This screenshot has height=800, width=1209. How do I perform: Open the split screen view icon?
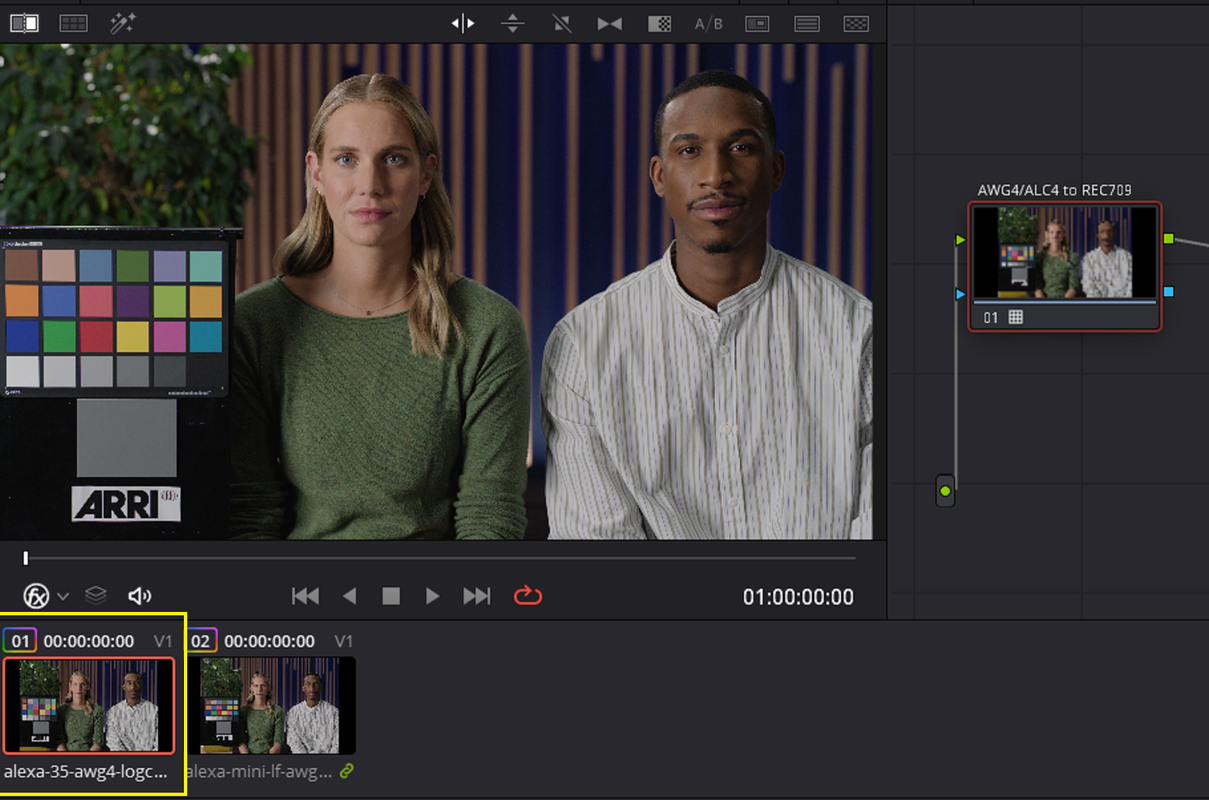pyautogui.click(x=73, y=23)
